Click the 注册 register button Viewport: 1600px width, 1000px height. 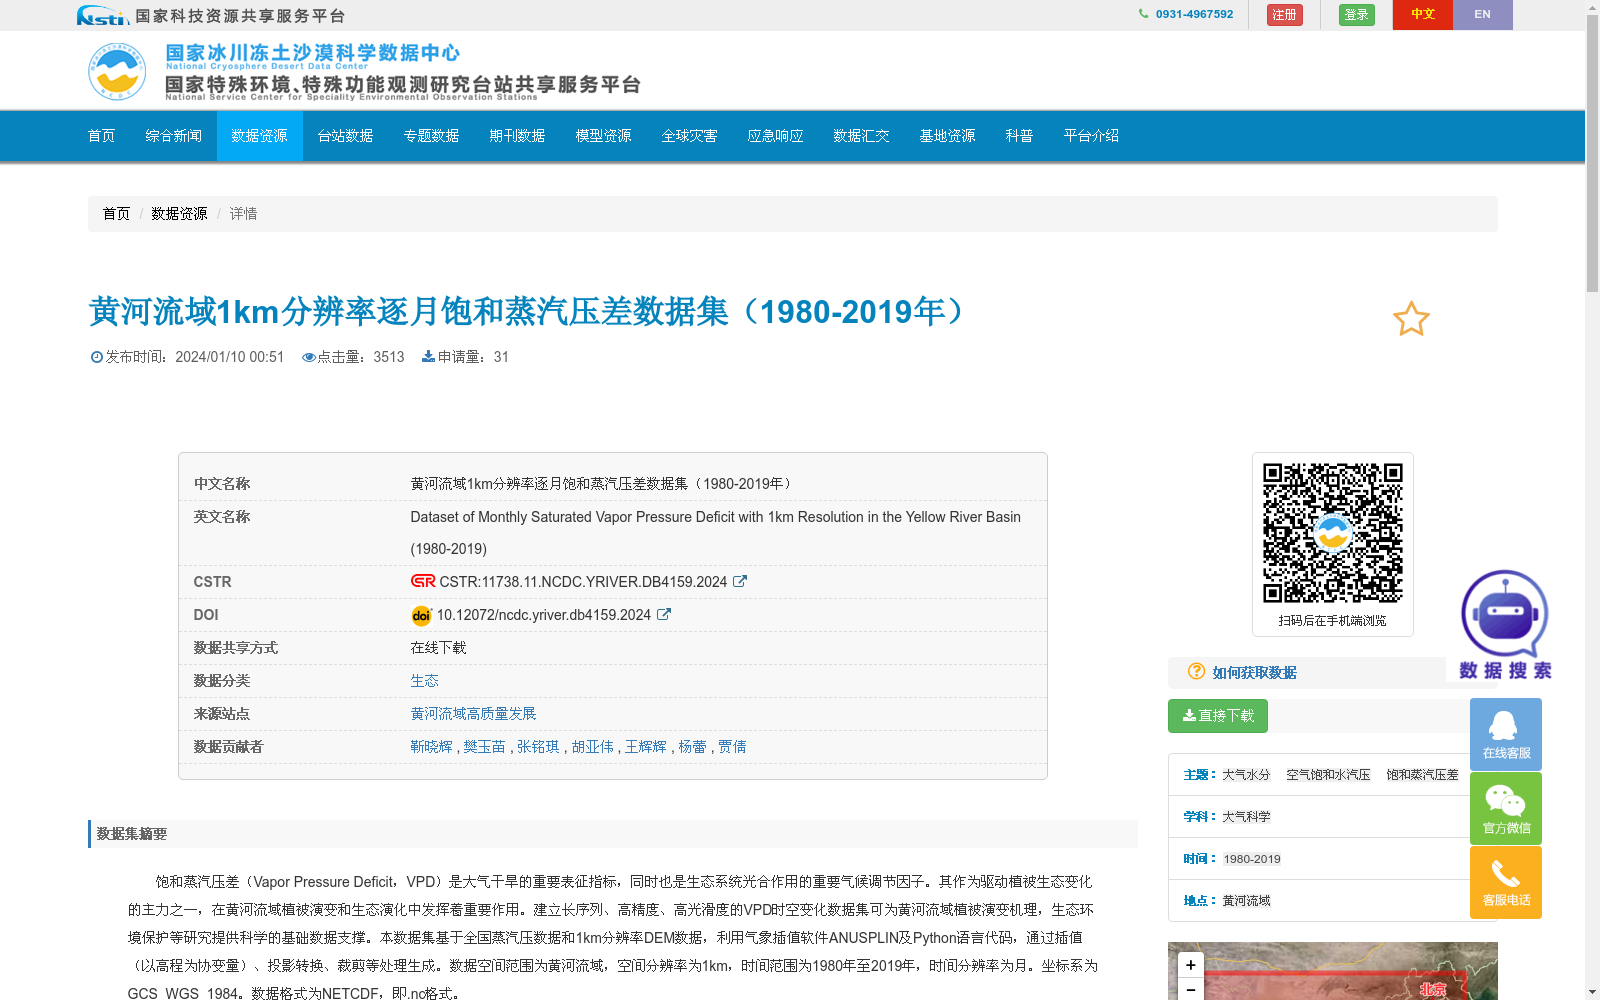(1284, 15)
